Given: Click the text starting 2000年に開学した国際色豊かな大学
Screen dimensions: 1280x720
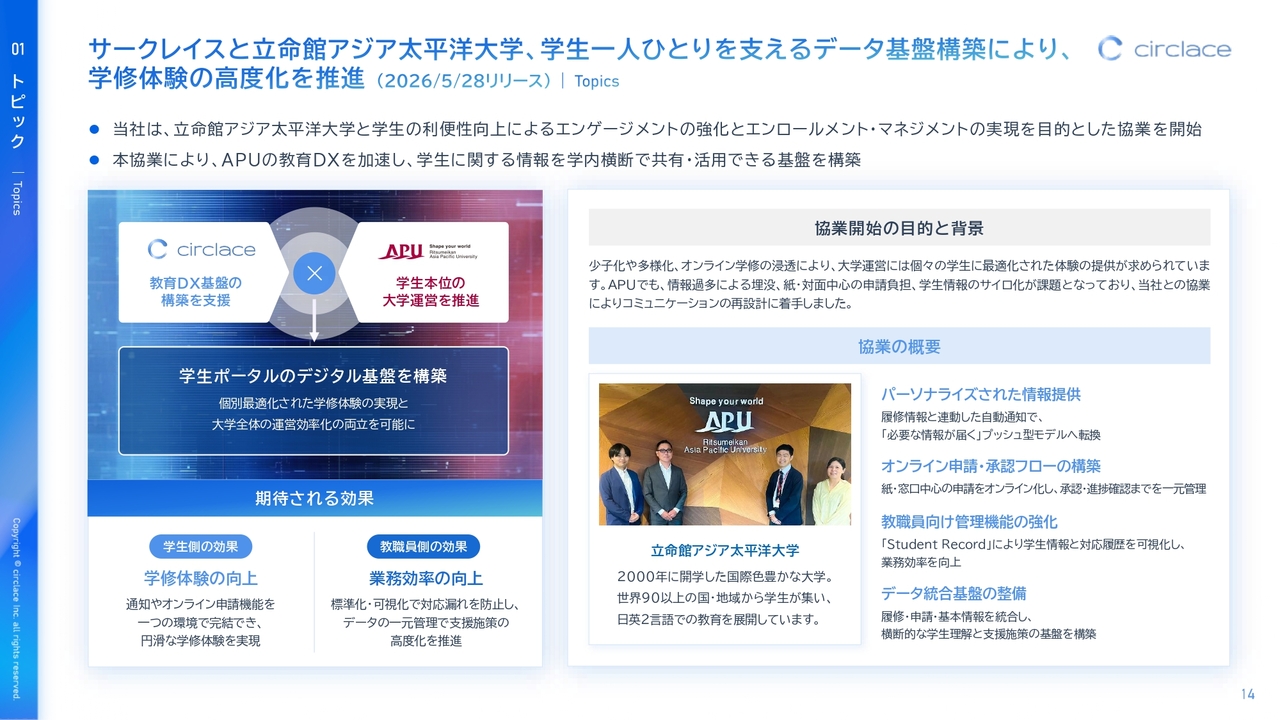Looking at the screenshot, I should click(x=725, y=598).
